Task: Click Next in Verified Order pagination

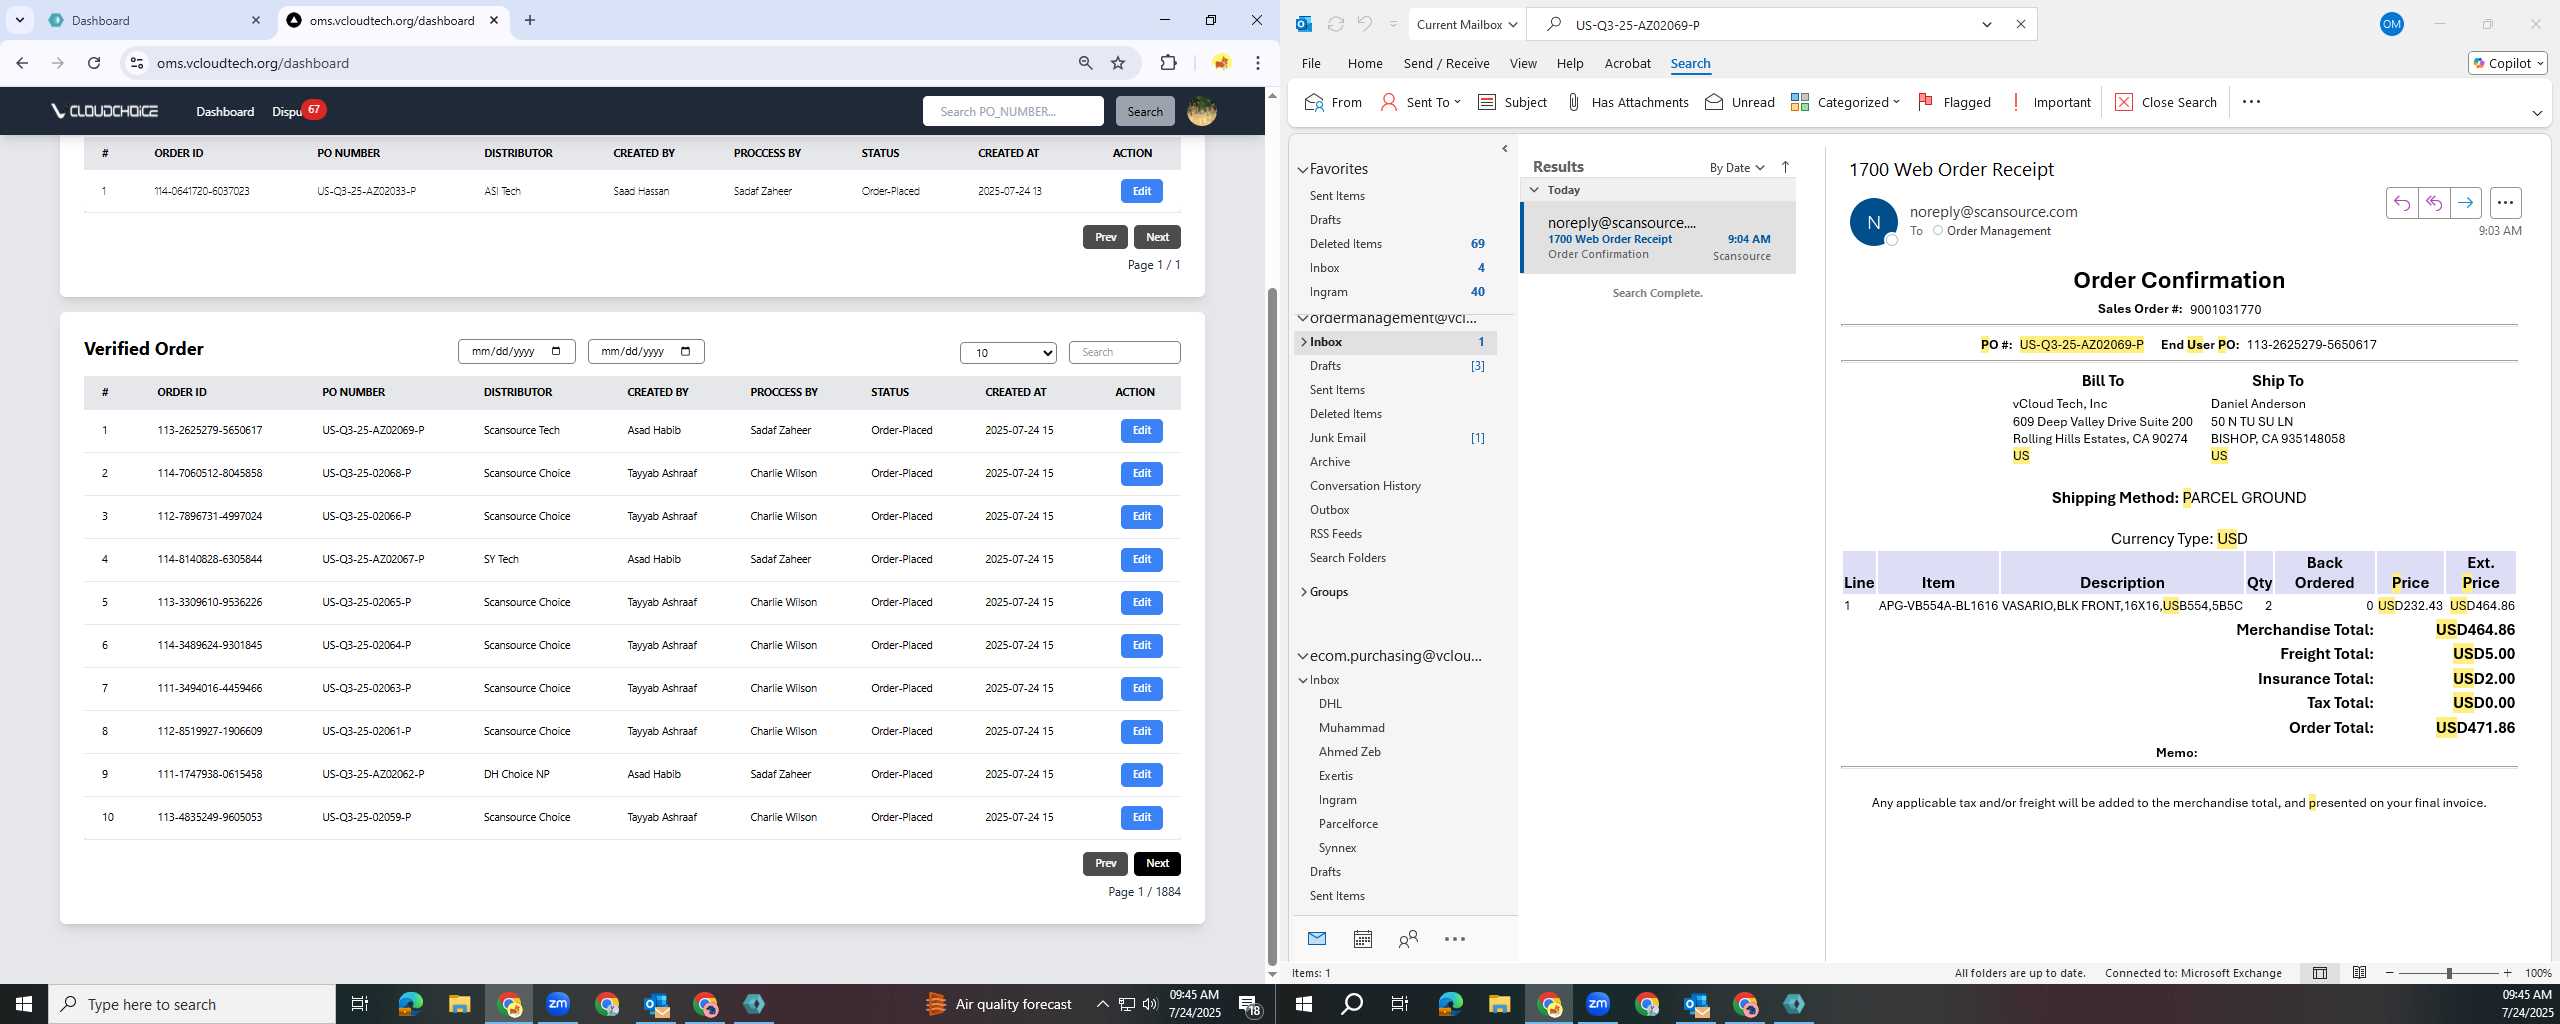Action: [x=1157, y=863]
